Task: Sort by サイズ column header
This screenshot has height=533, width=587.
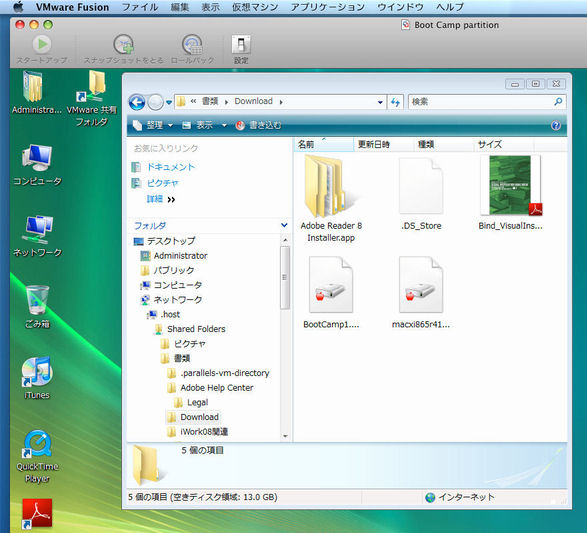Action: pos(504,144)
